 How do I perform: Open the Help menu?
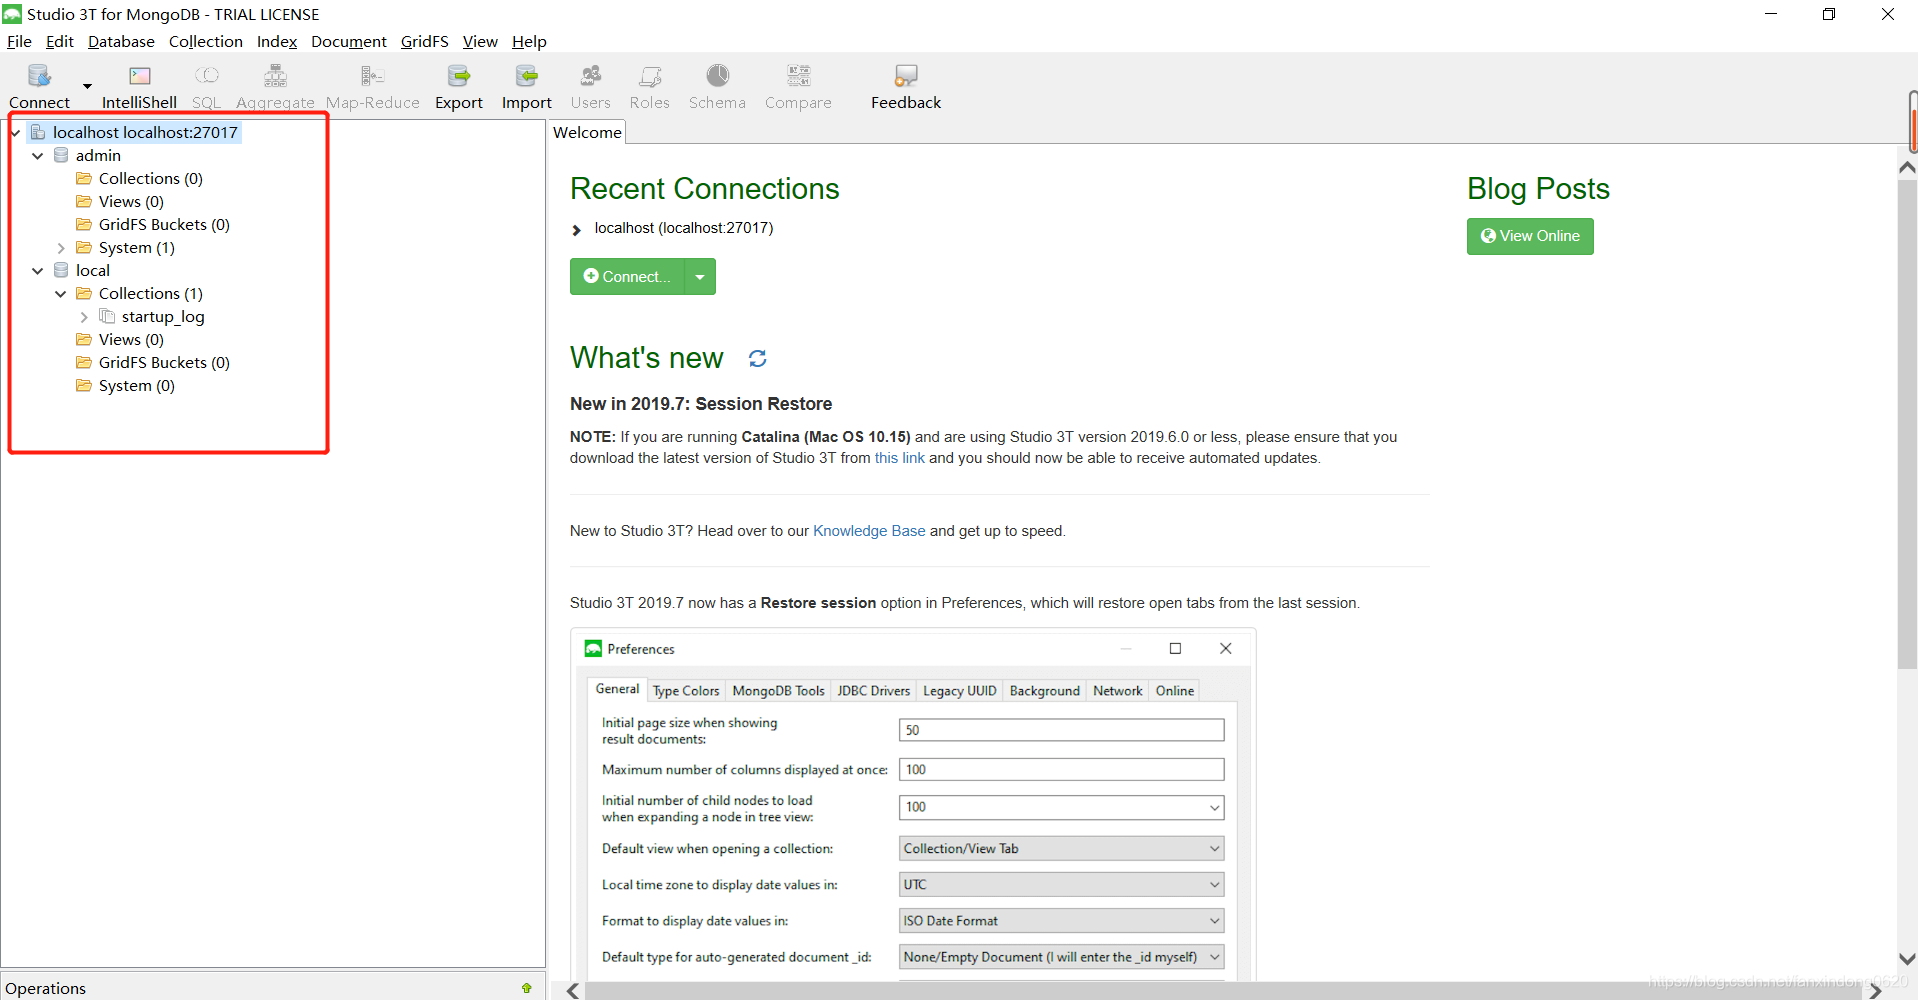point(529,41)
